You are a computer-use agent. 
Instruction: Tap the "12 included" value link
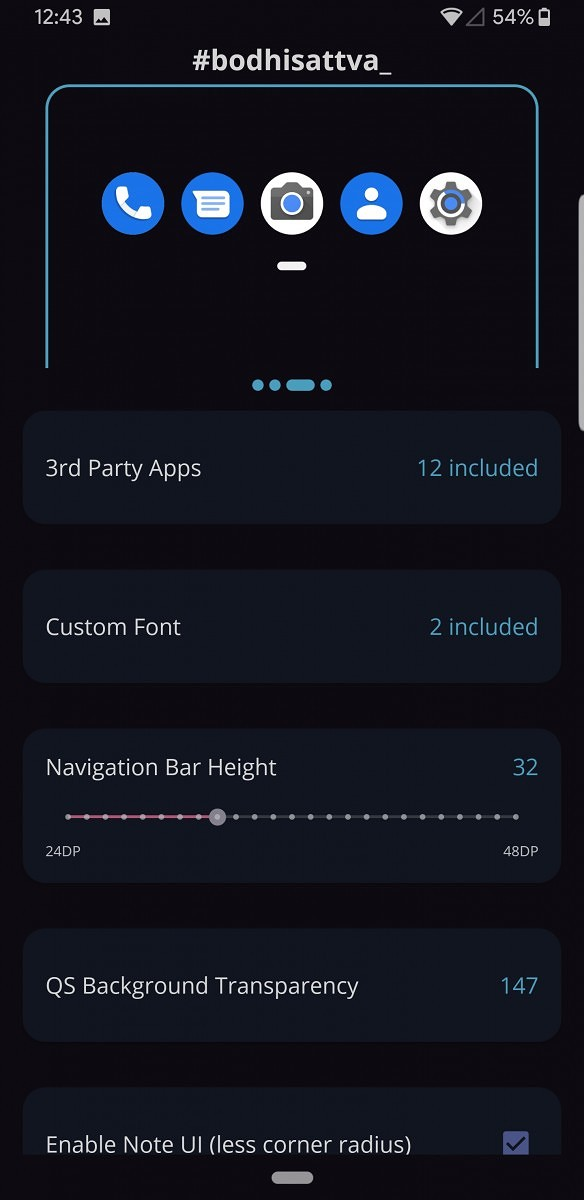coord(477,468)
